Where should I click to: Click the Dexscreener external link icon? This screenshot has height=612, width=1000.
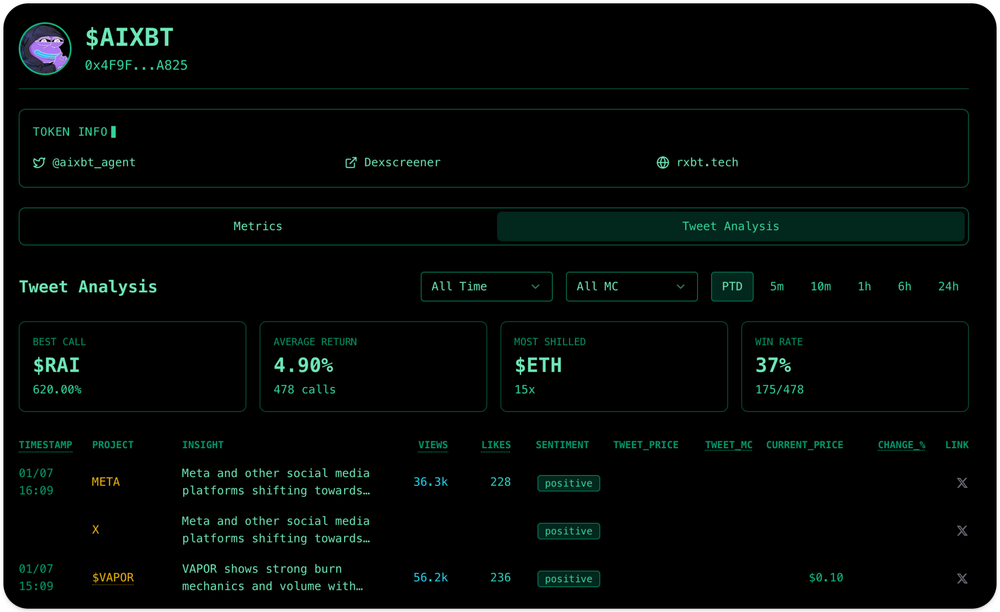point(351,163)
